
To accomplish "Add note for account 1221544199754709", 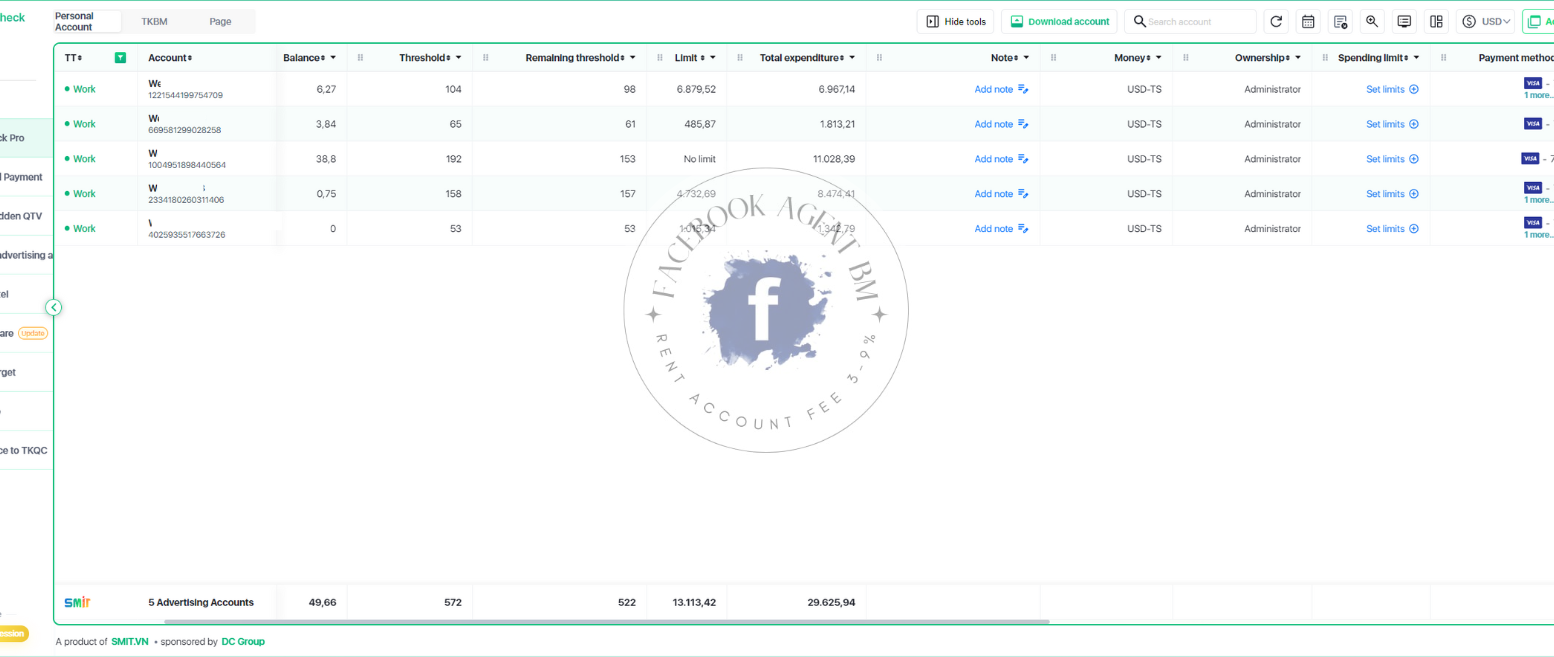I will click(x=1001, y=89).
